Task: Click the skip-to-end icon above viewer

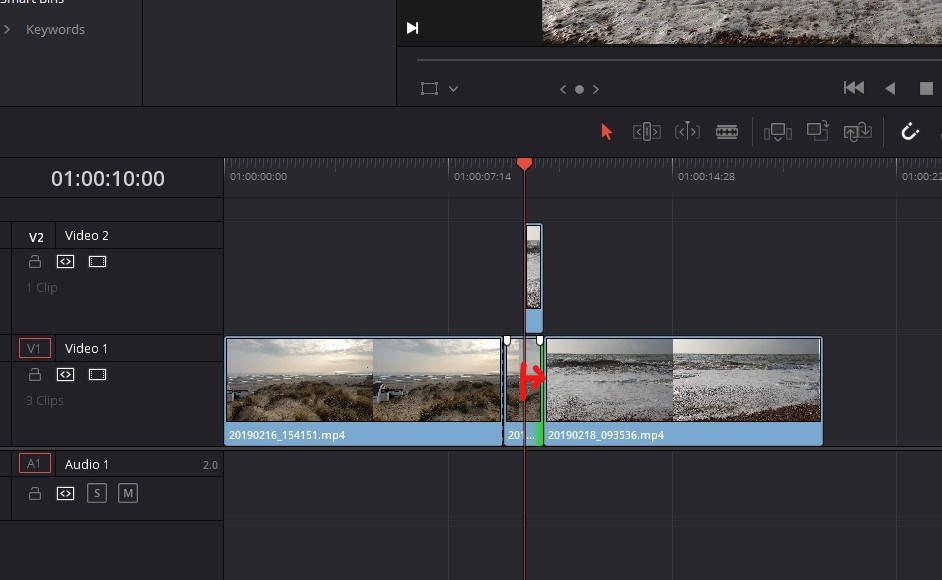Action: [412, 28]
